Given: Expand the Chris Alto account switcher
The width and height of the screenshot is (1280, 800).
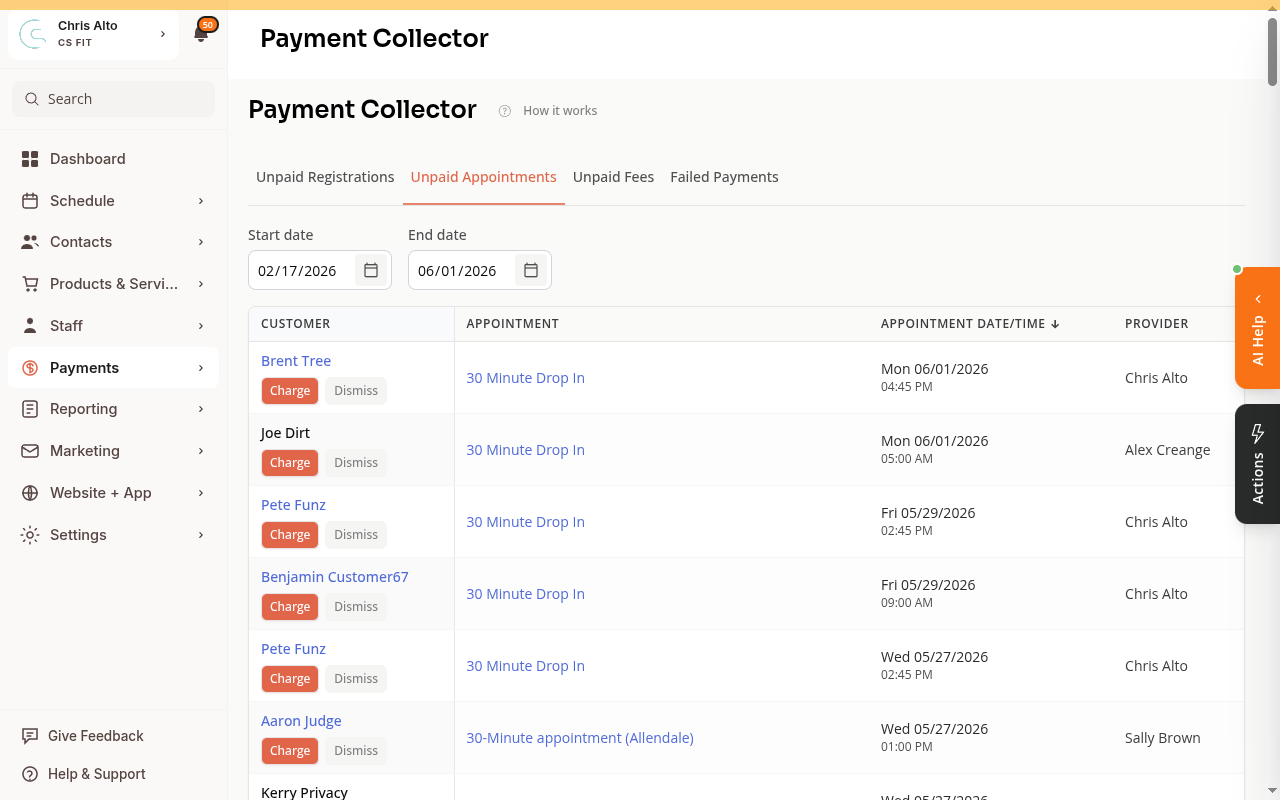Looking at the screenshot, I should tap(163, 34).
